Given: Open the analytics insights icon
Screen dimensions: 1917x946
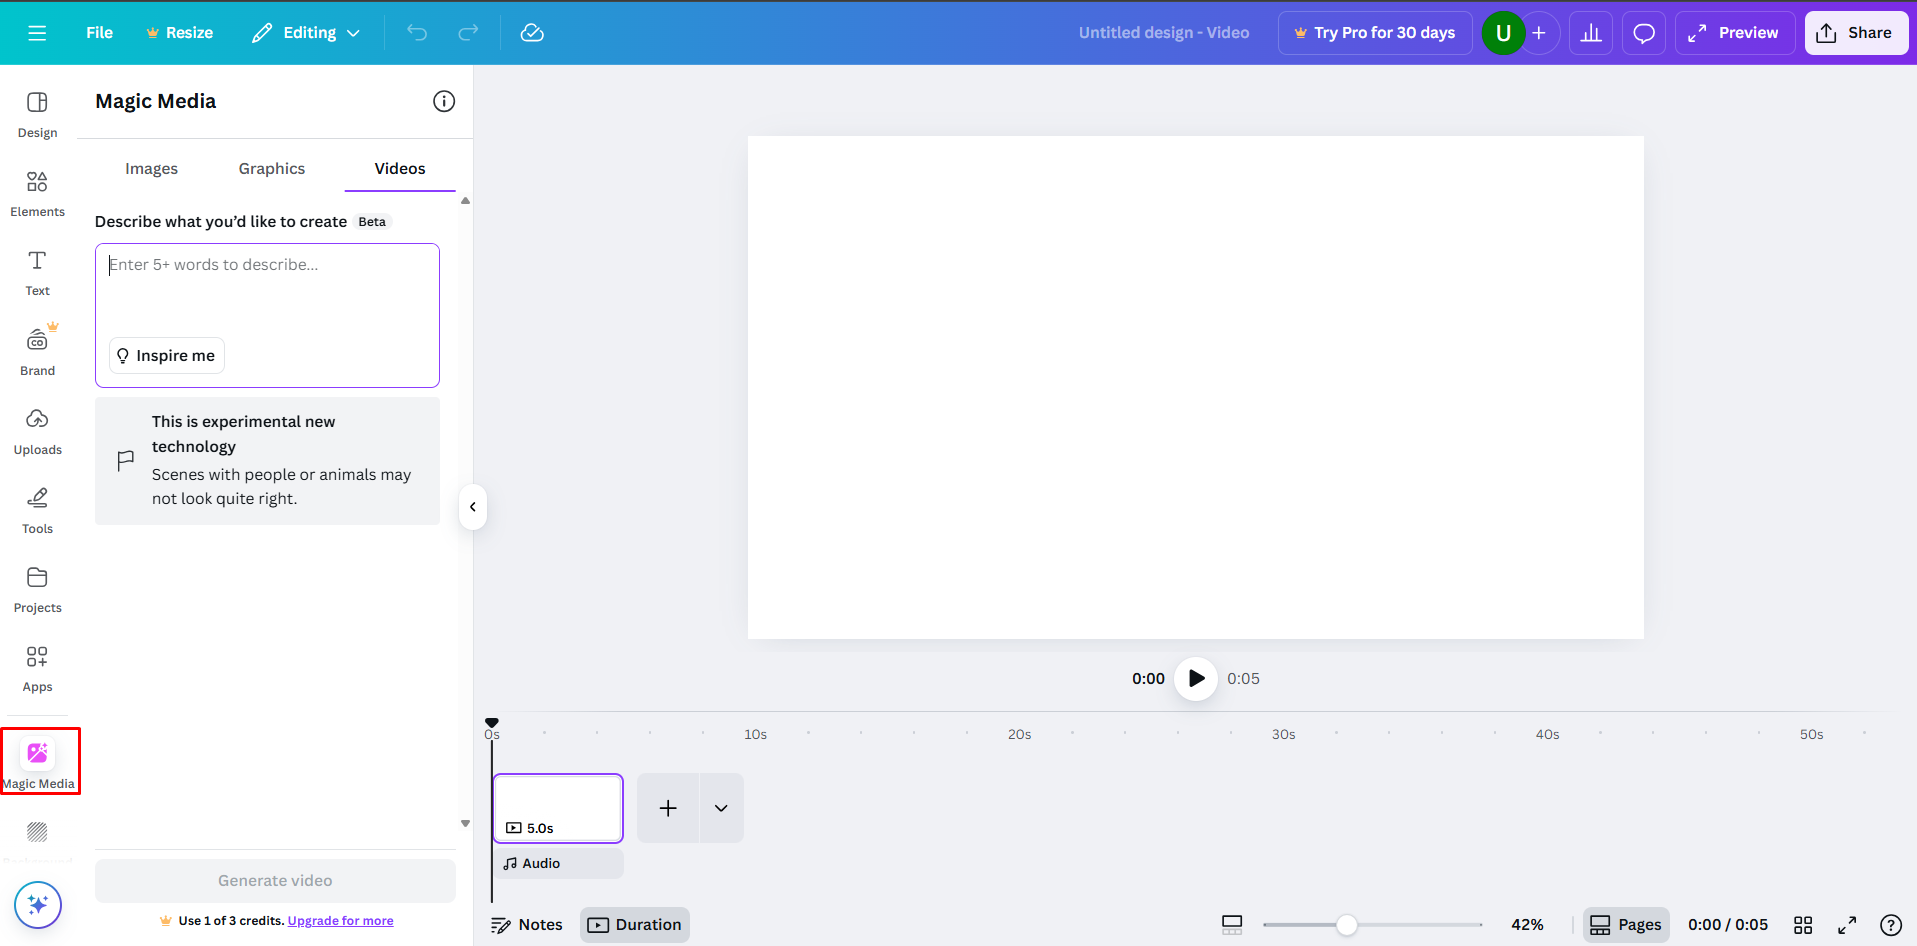Looking at the screenshot, I should coord(1591,33).
